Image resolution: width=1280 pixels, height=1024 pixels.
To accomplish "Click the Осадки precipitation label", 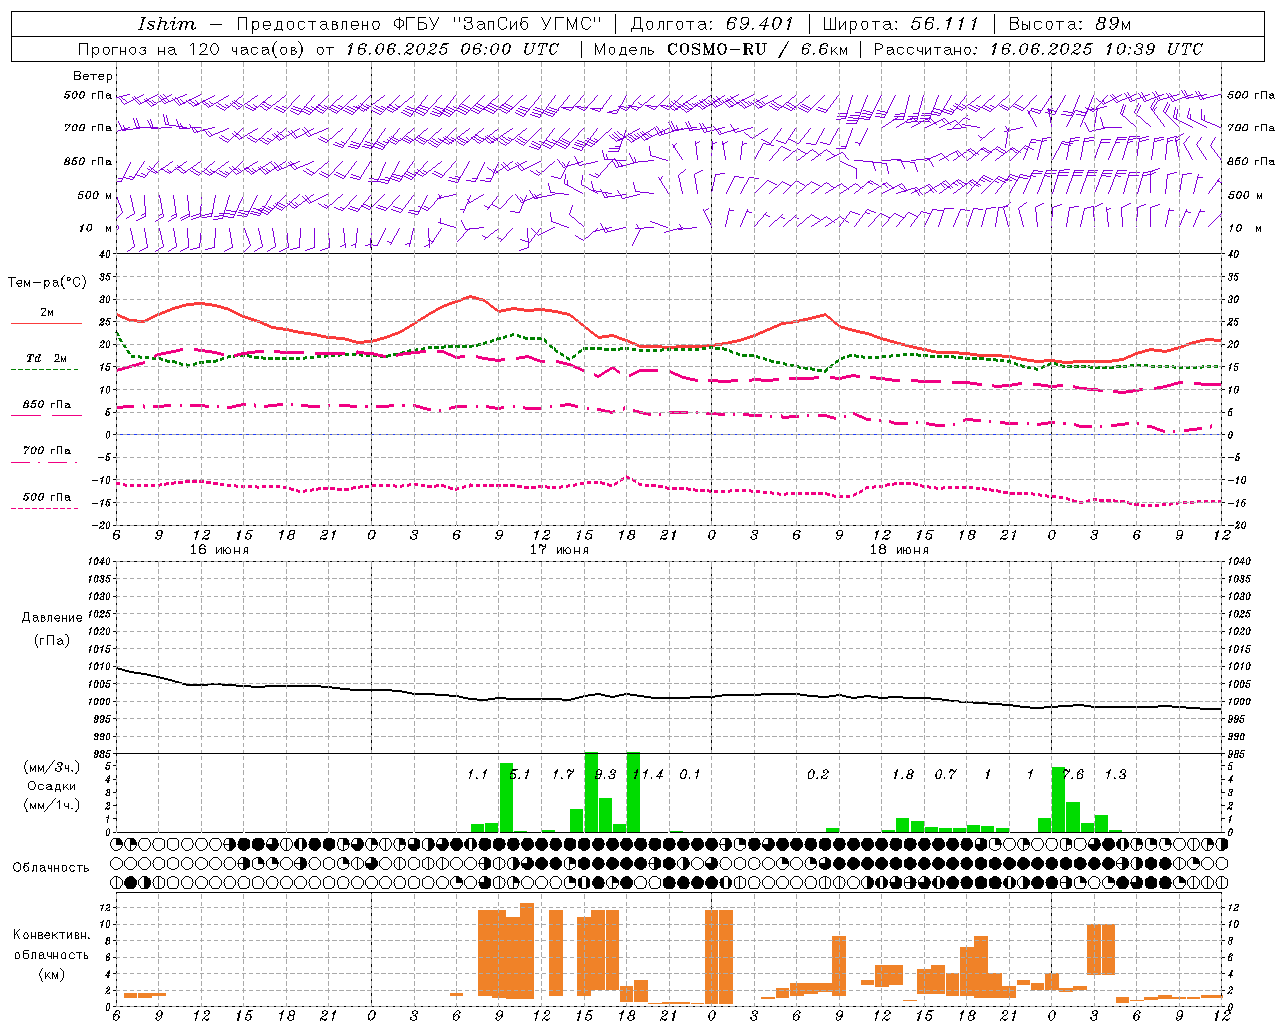I will 51,786.
